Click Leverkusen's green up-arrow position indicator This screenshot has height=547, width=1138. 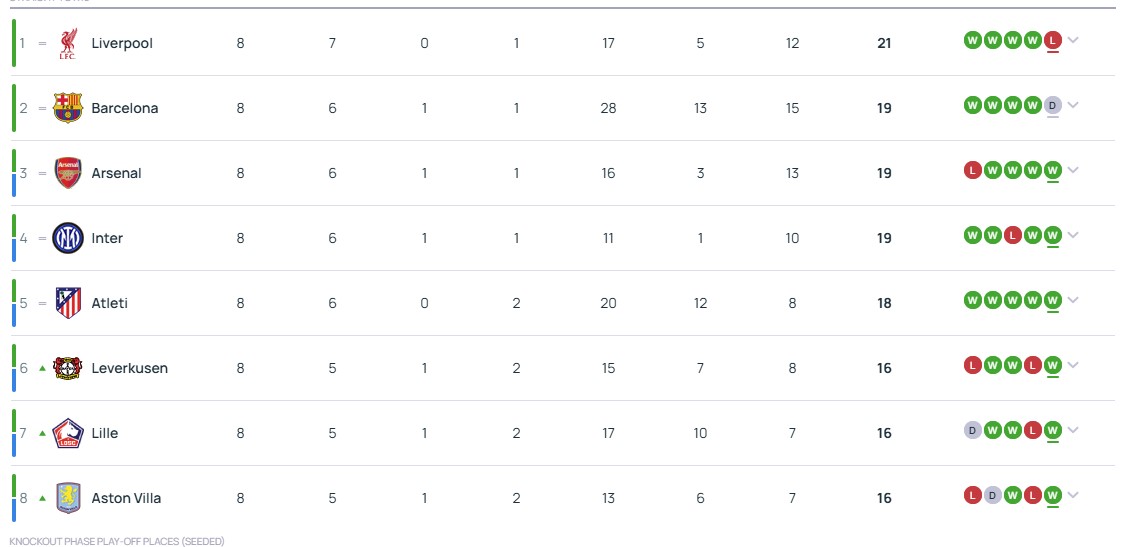click(42, 368)
